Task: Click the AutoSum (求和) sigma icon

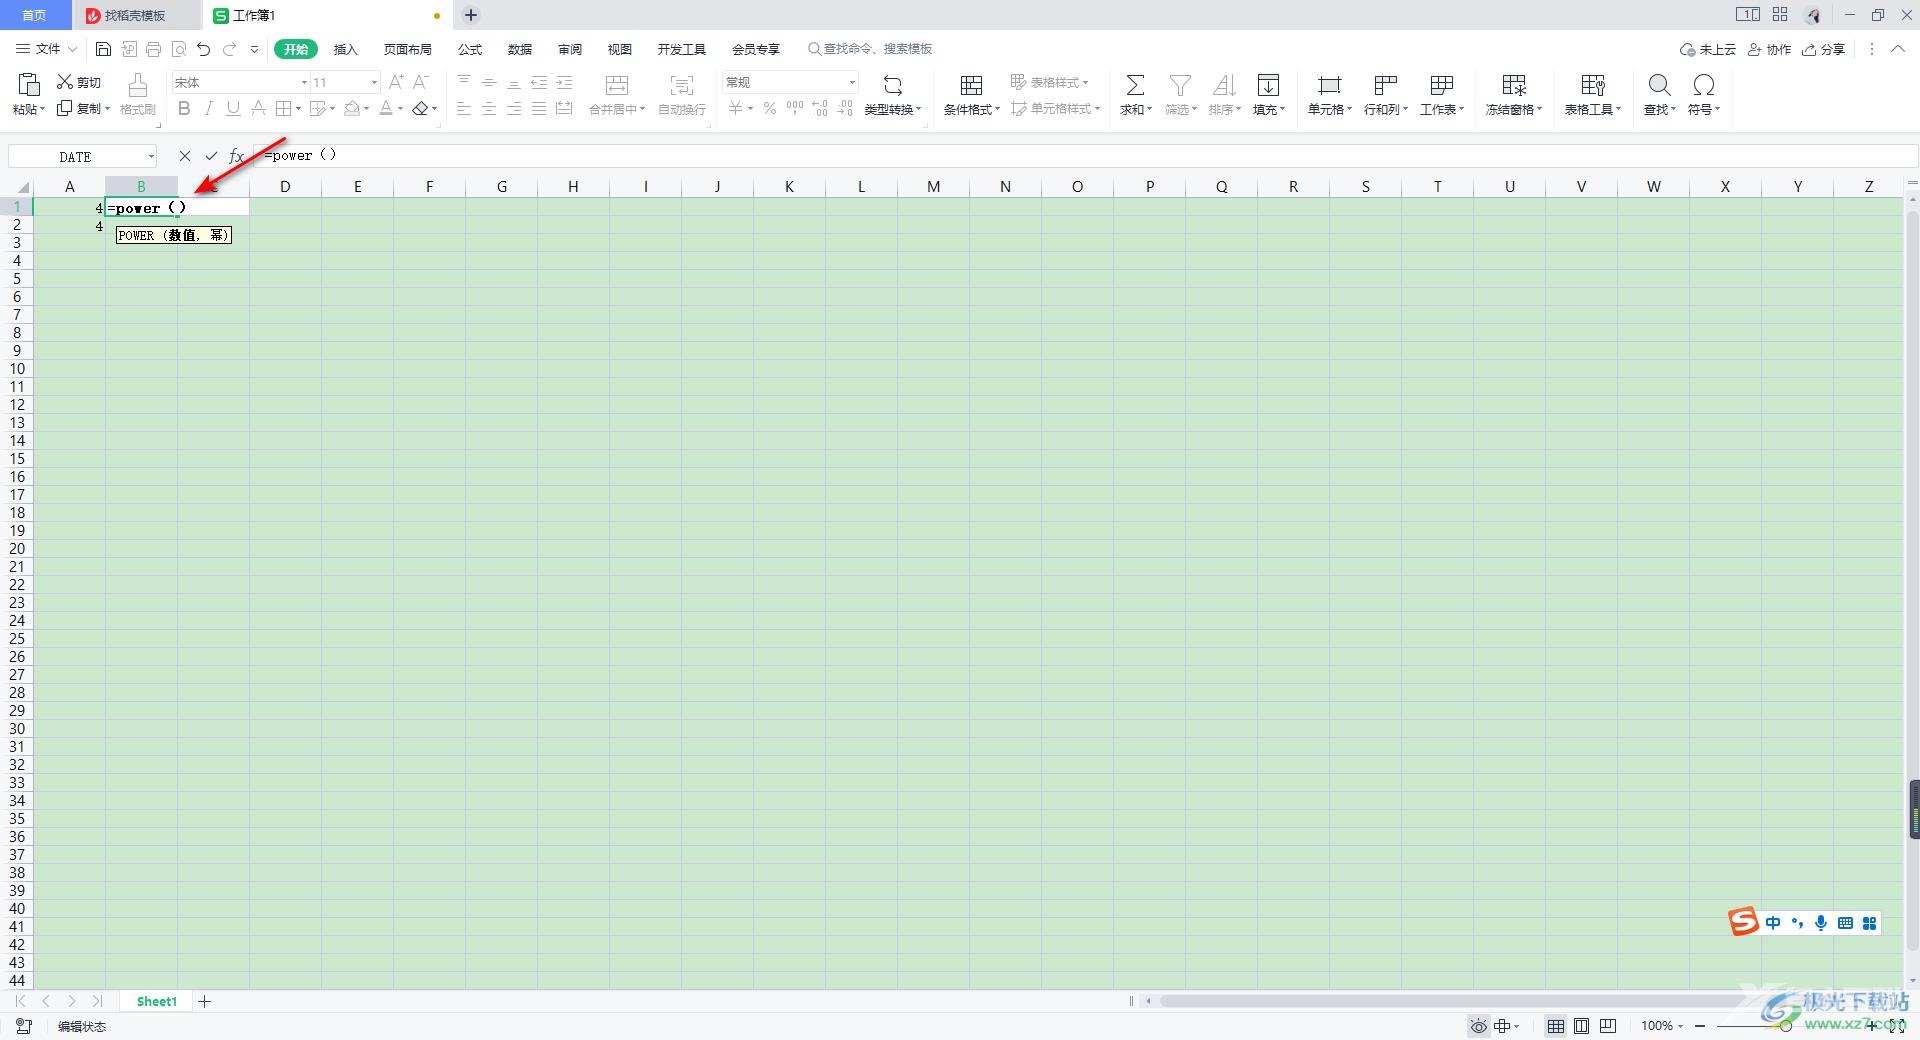Action: [x=1135, y=85]
